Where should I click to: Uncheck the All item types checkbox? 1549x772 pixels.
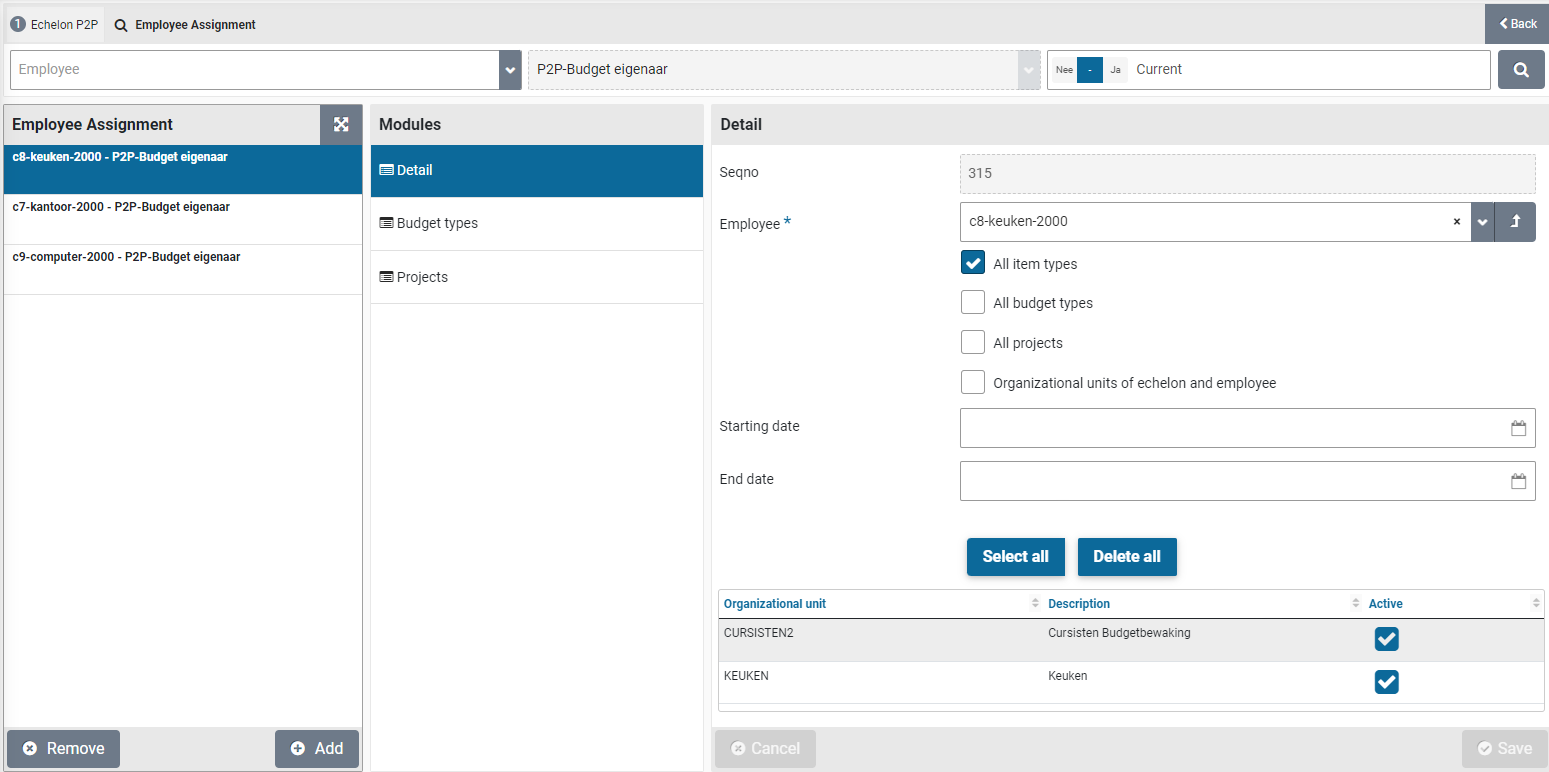pos(973,263)
